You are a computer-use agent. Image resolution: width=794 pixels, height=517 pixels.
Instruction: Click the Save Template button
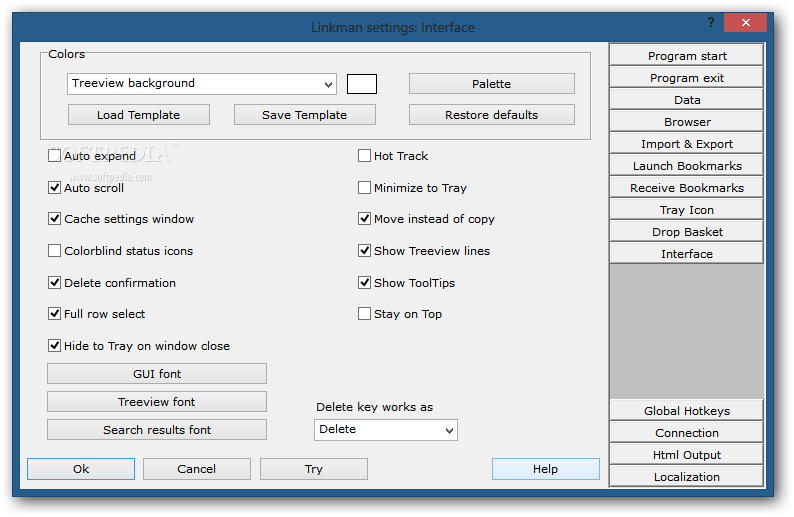[304, 115]
